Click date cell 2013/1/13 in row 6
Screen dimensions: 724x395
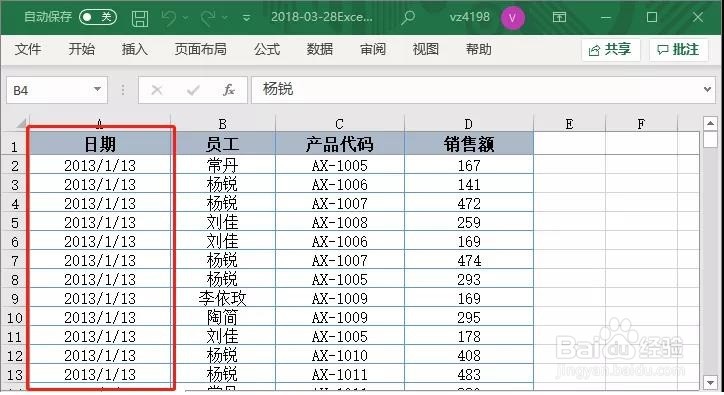(100, 242)
